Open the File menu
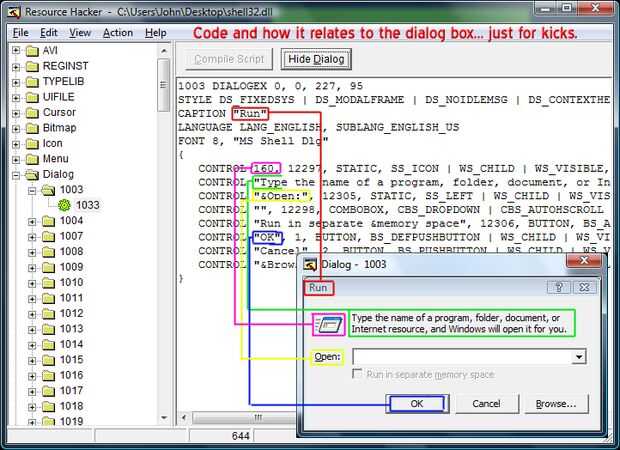This screenshot has width=620, height=450. click(x=21, y=33)
